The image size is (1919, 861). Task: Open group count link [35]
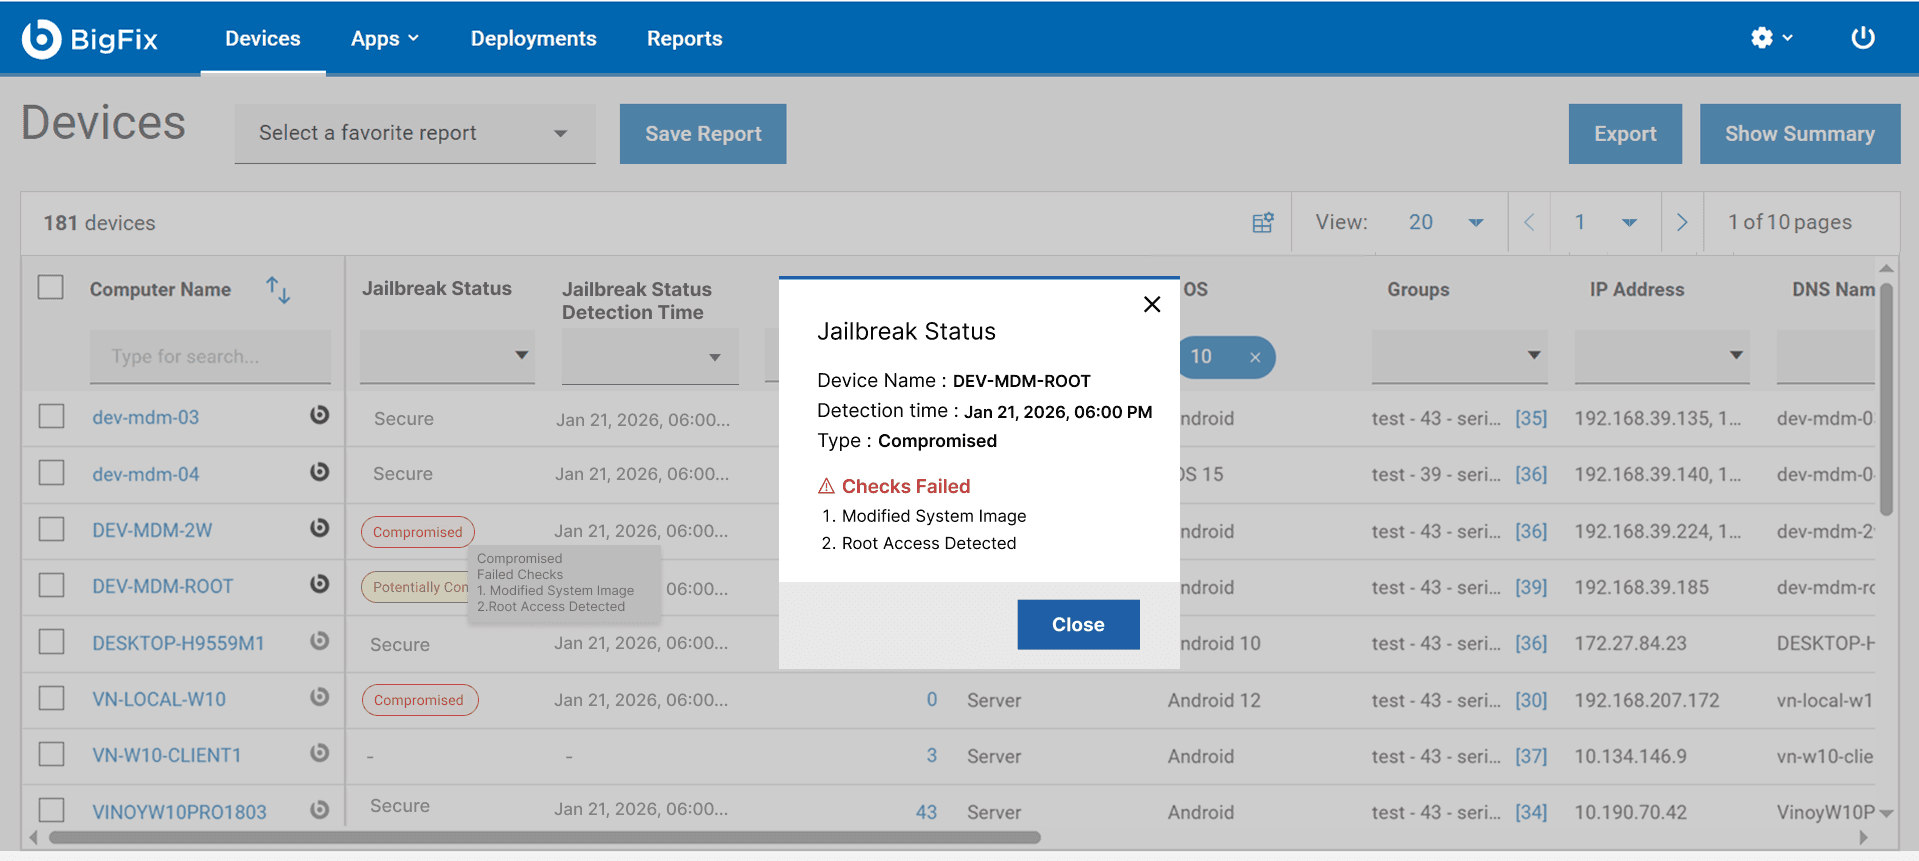coord(1531,418)
